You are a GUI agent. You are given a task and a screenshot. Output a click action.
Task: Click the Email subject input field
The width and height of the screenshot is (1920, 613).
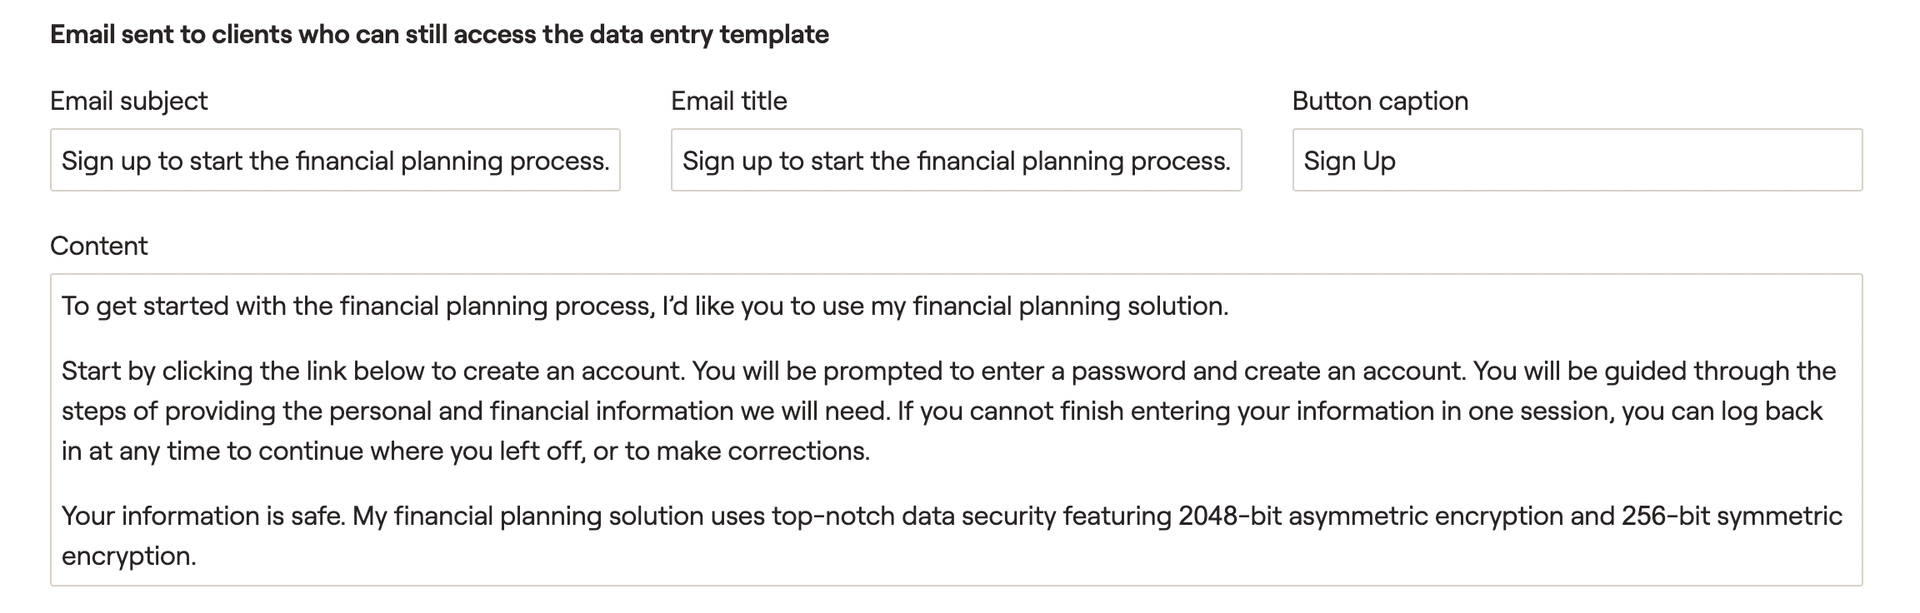[335, 160]
